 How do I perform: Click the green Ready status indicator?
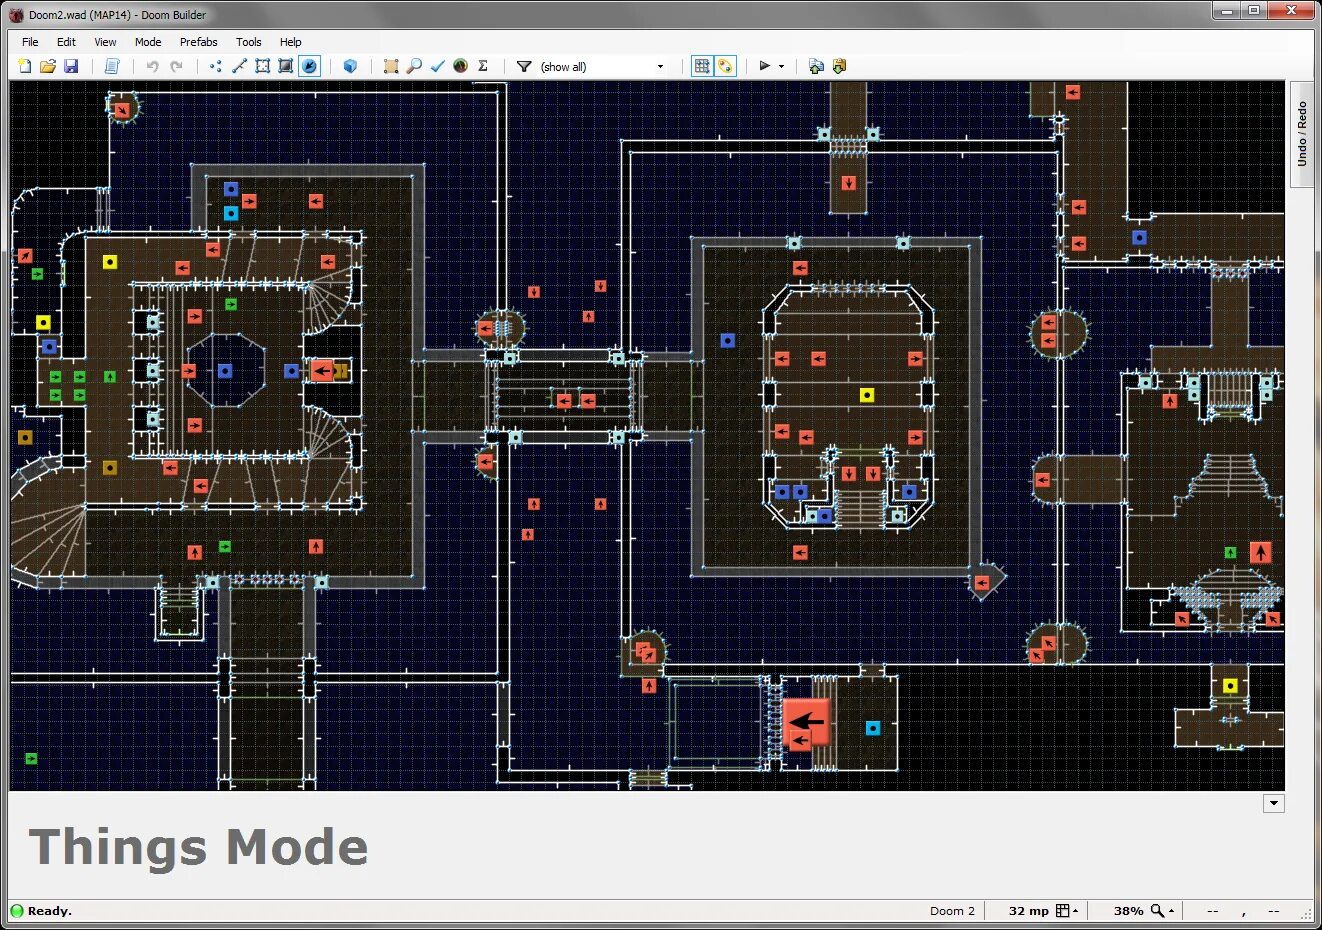pyautogui.click(x=17, y=911)
